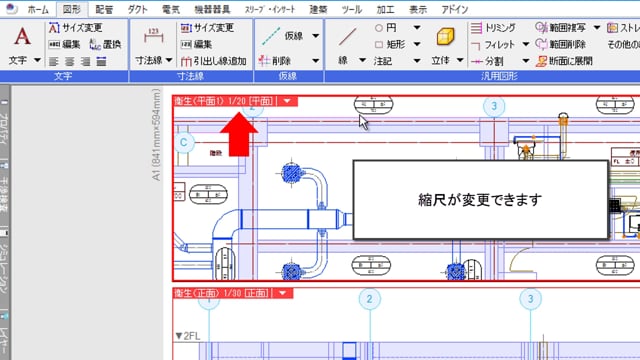Screen dimensions: 640x360
Task: Select the 円 circle tool
Action: [386, 28]
